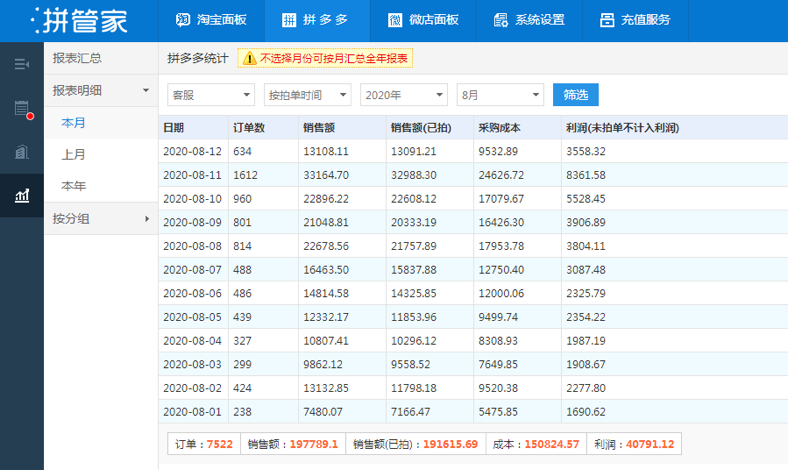Open the 客服 dropdown
This screenshot has width=788, height=470.
click(211, 95)
